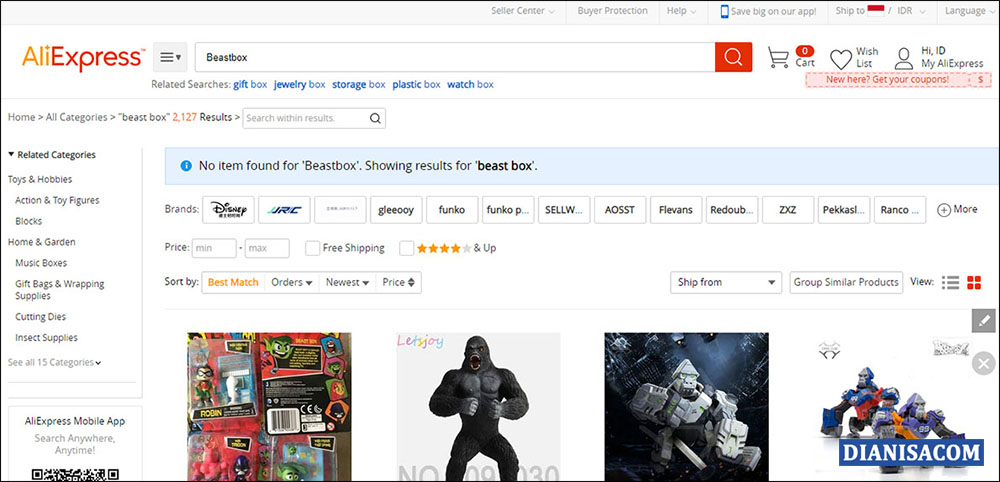Image resolution: width=1000 pixels, height=482 pixels.
Task: Click Group Similar Products button
Action: (x=845, y=283)
